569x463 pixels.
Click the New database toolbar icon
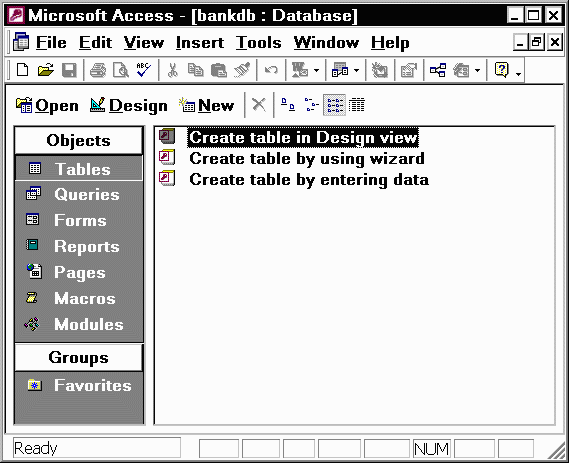coord(22,69)
